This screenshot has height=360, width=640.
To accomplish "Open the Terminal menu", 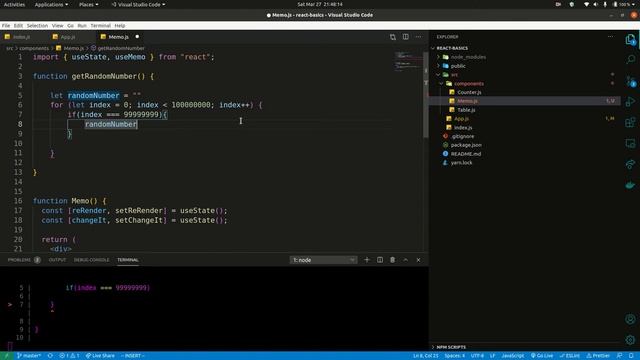I will (x=100, y=25).
